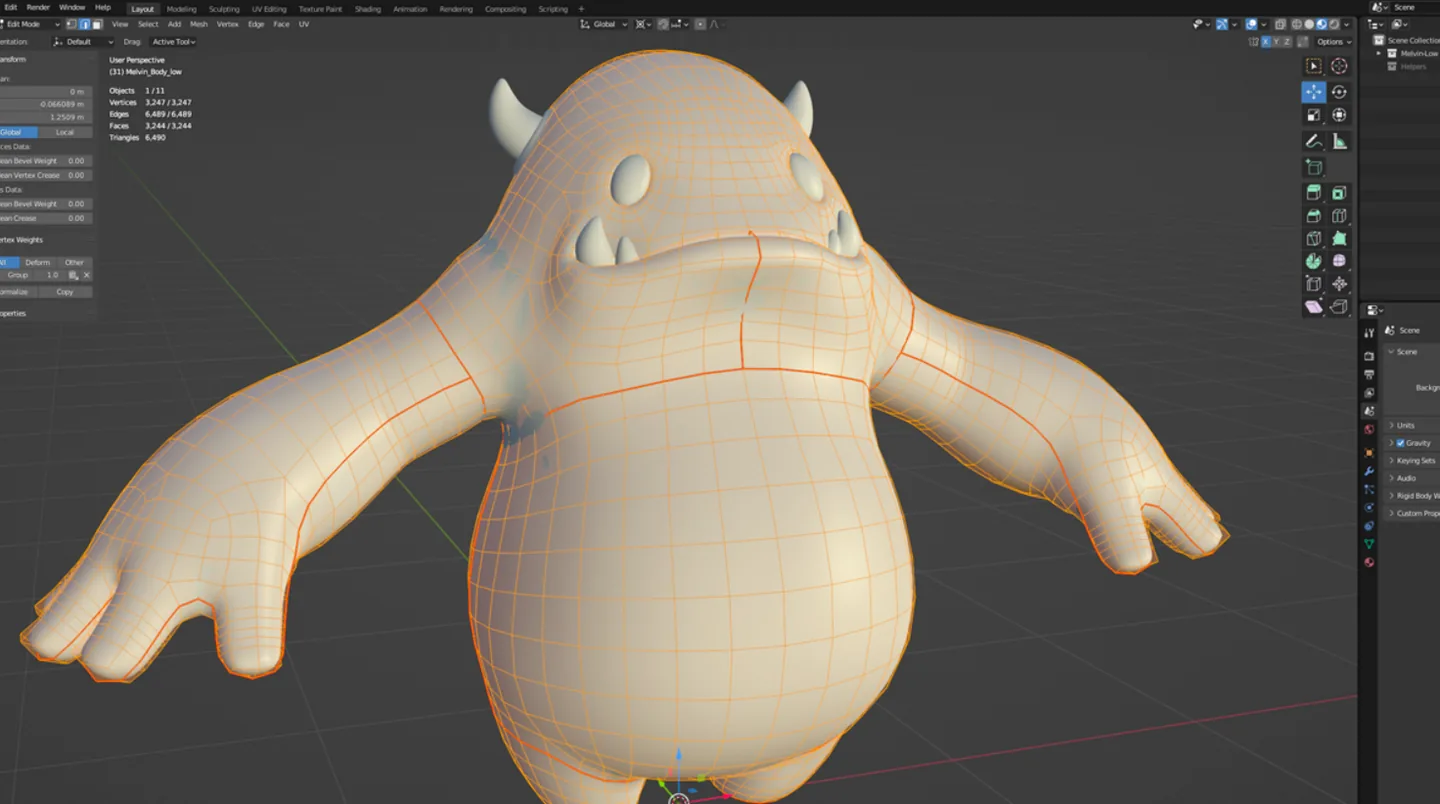Image resolution: width=1440 pixels, height=804 pixels.
Task: Click the Copy vertex weights button
Action: point(65,292)
